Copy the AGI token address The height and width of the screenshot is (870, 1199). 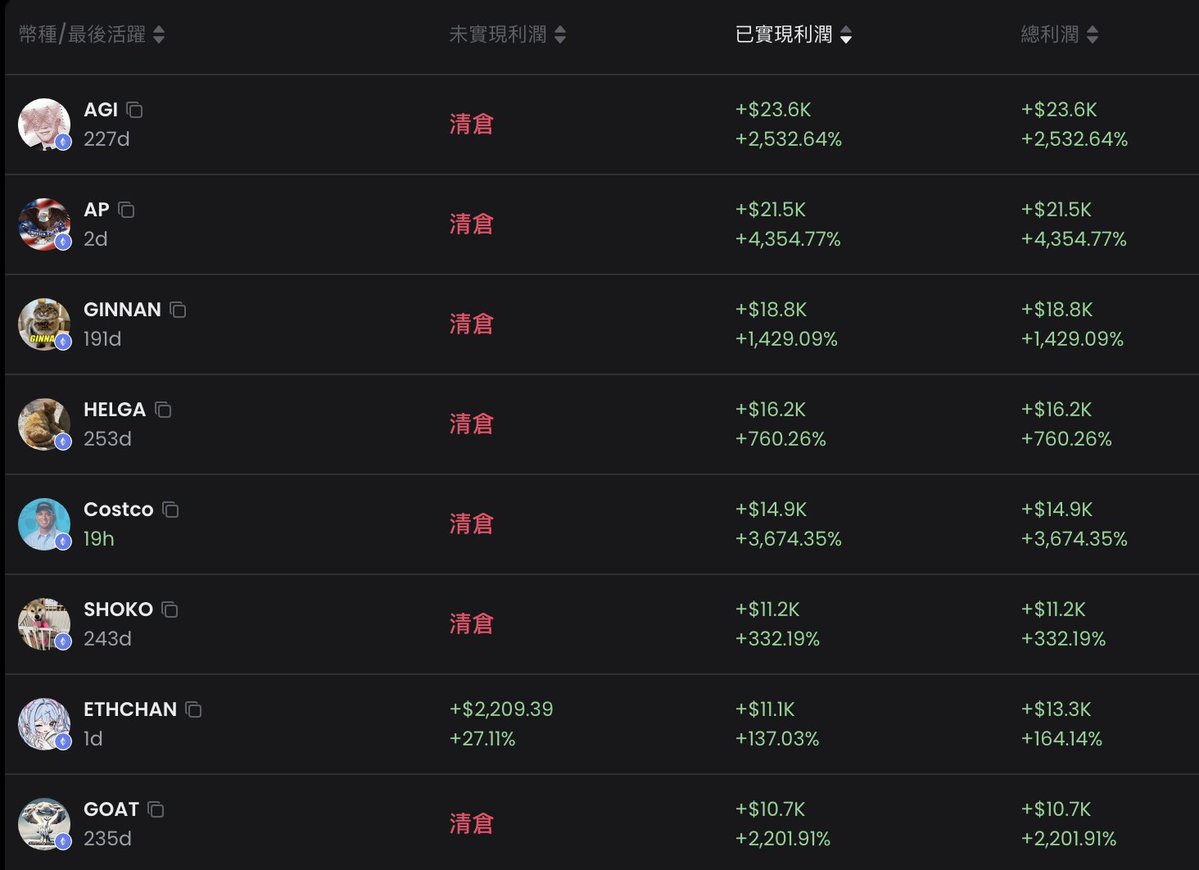(x=135, y=110)
